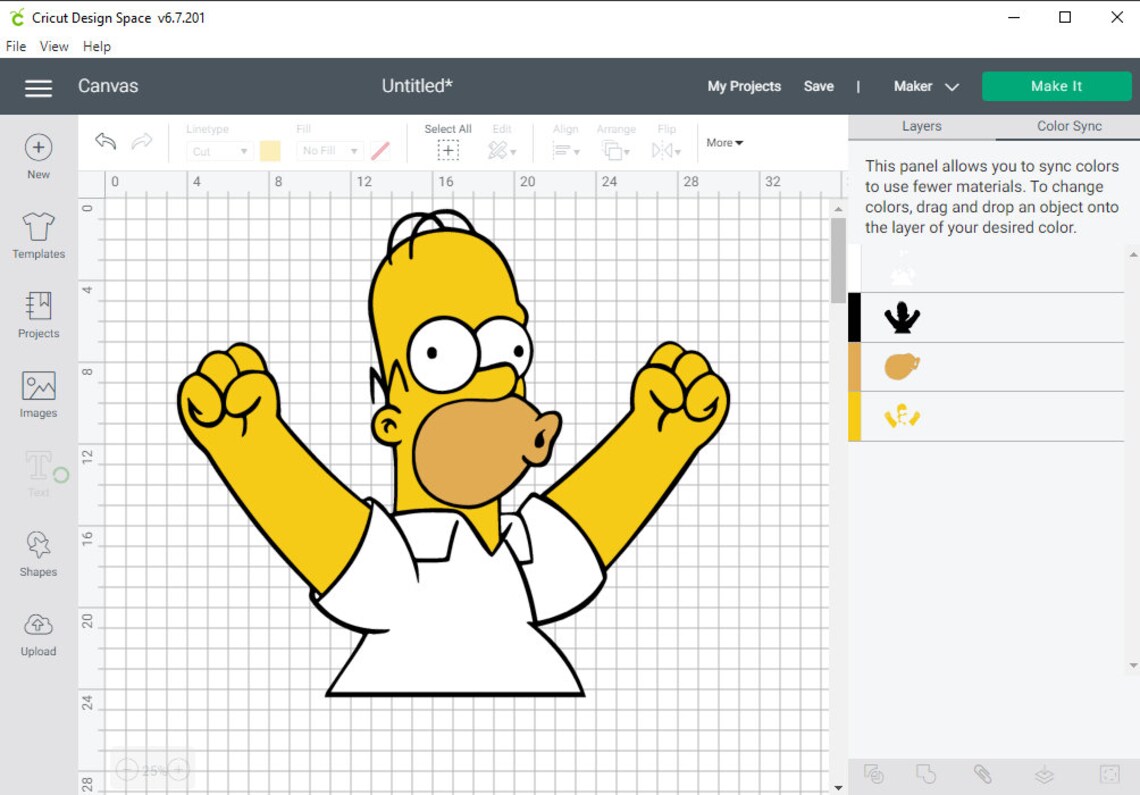Click the New project icon
This screenshot has width=1140, height=795.
point(39,148)
